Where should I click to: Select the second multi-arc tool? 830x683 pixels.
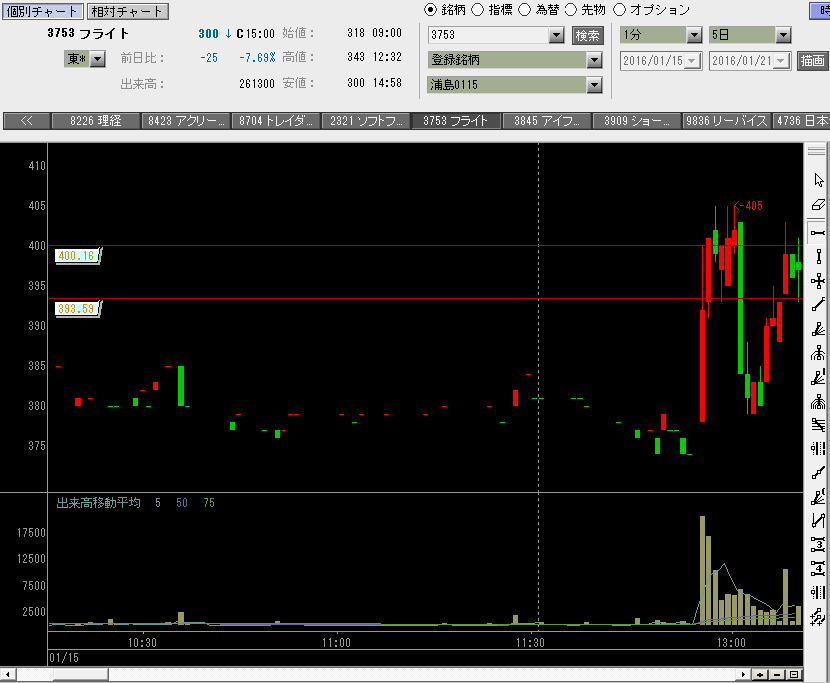pyautogui.click(x=818, y=401)
